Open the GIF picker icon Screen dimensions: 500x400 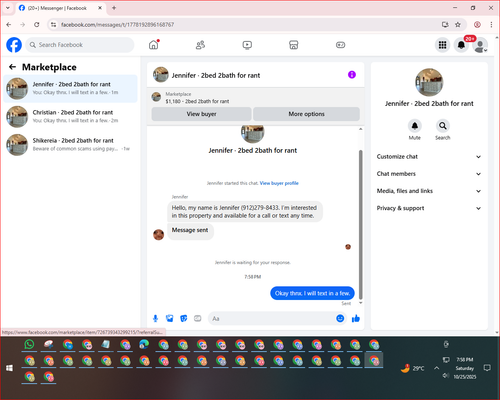coord(198,319)
